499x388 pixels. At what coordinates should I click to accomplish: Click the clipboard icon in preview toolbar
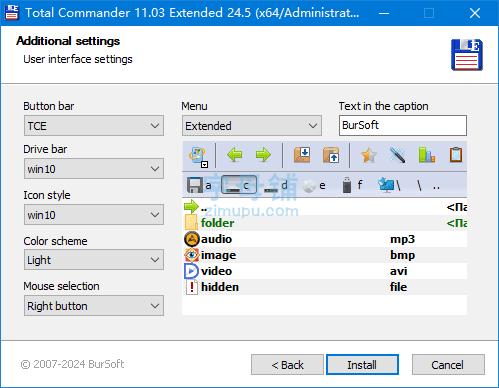point(456,155)
